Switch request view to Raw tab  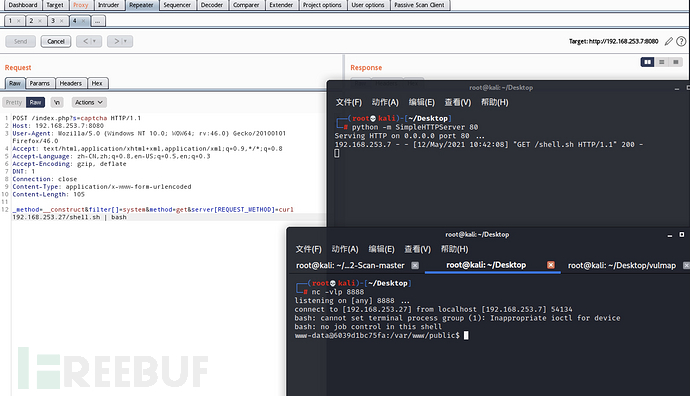pyautogui.click(x=15, y=83)
